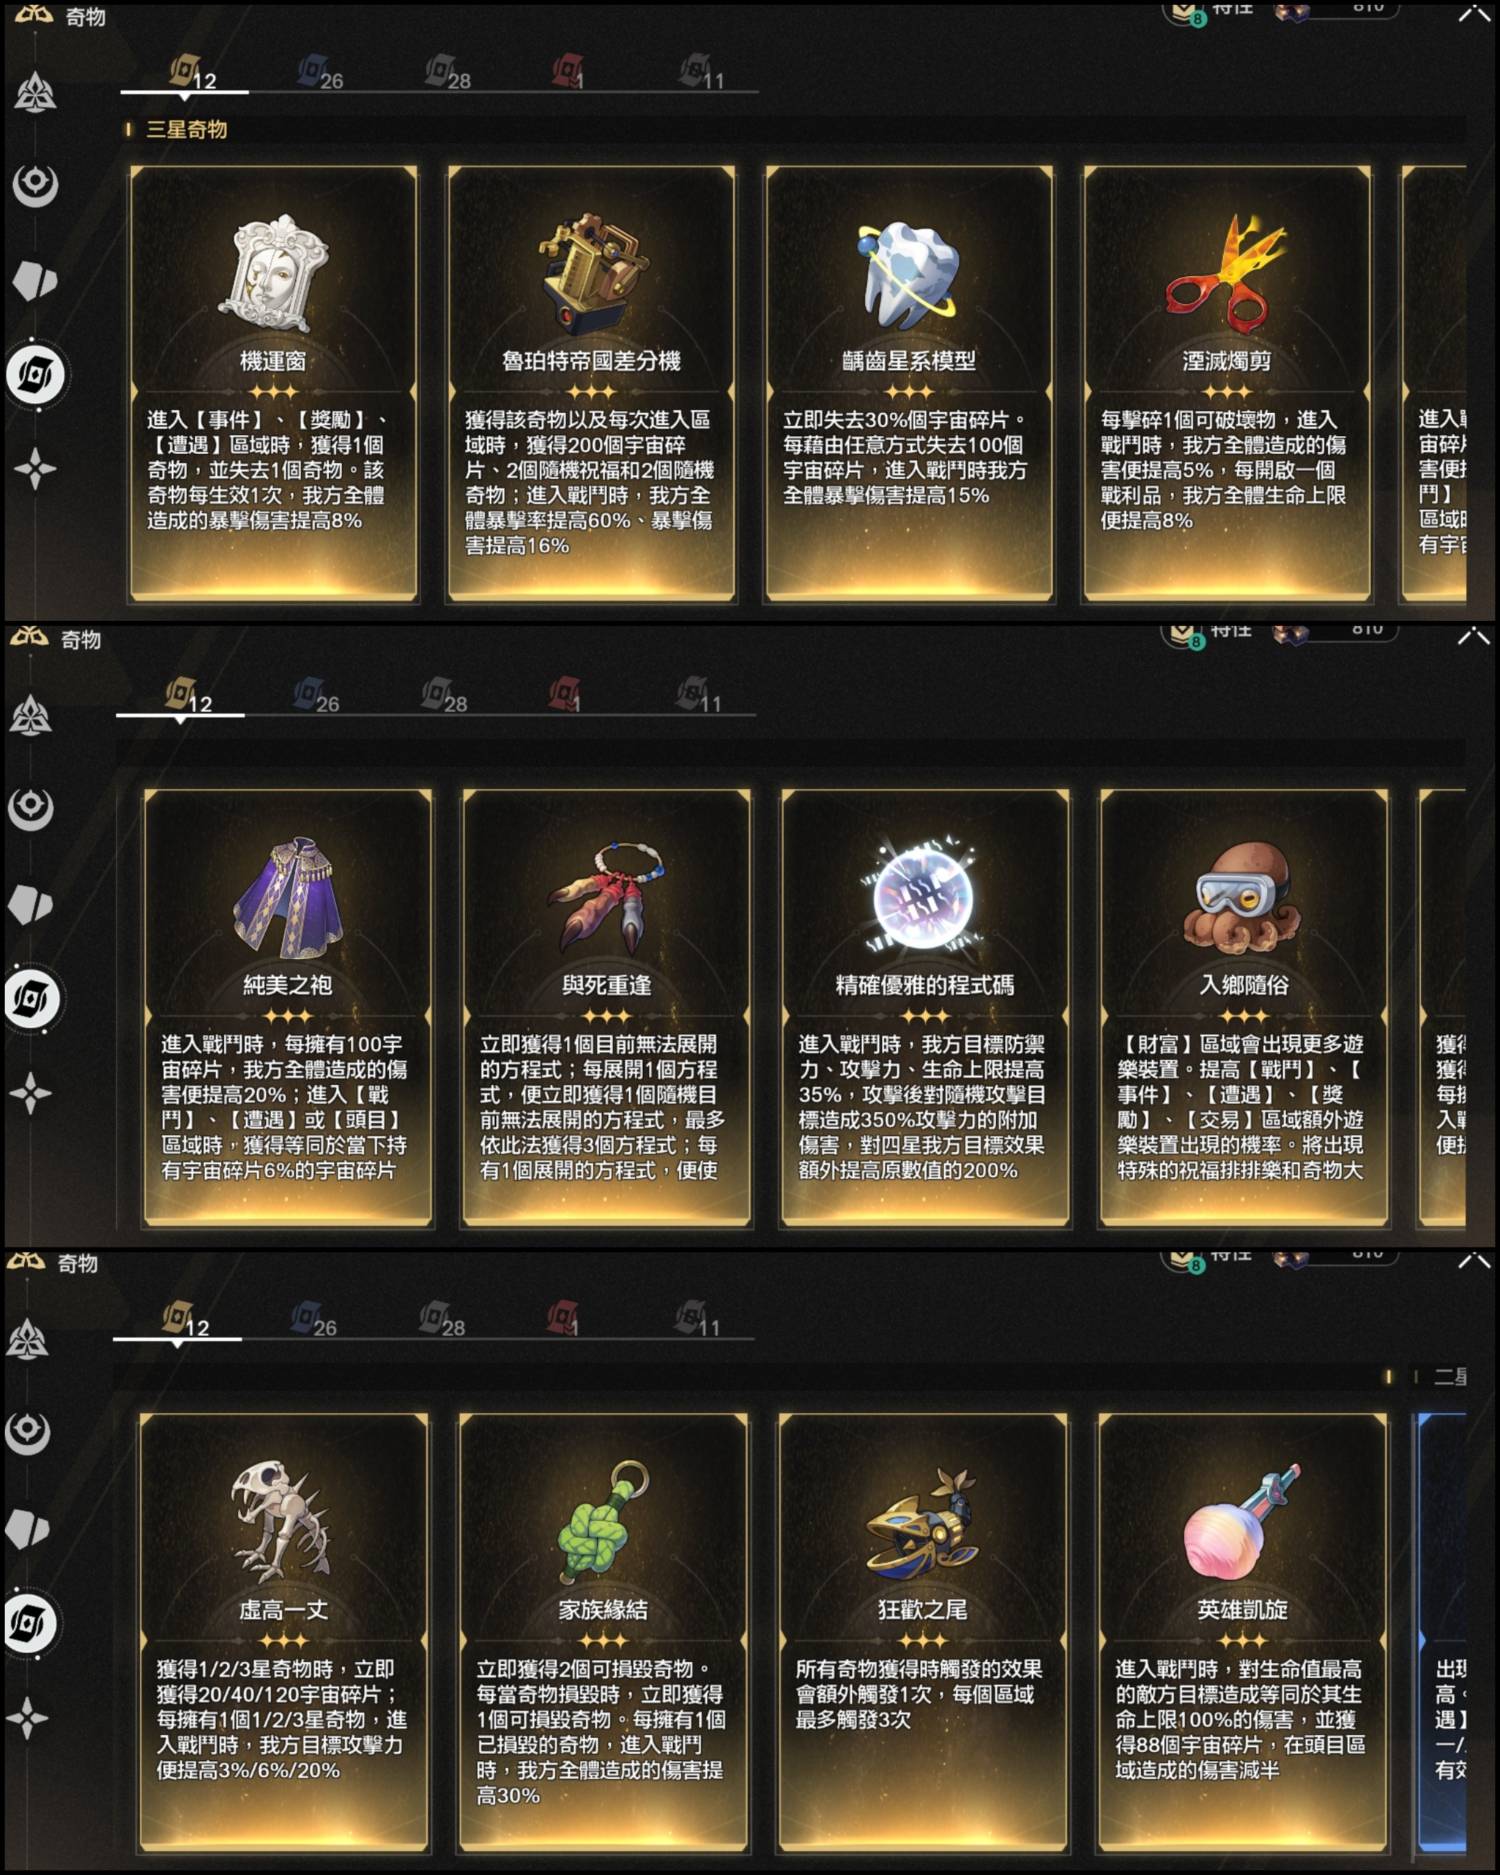Select the 機運窗 mask curio icon

[273, 274]
